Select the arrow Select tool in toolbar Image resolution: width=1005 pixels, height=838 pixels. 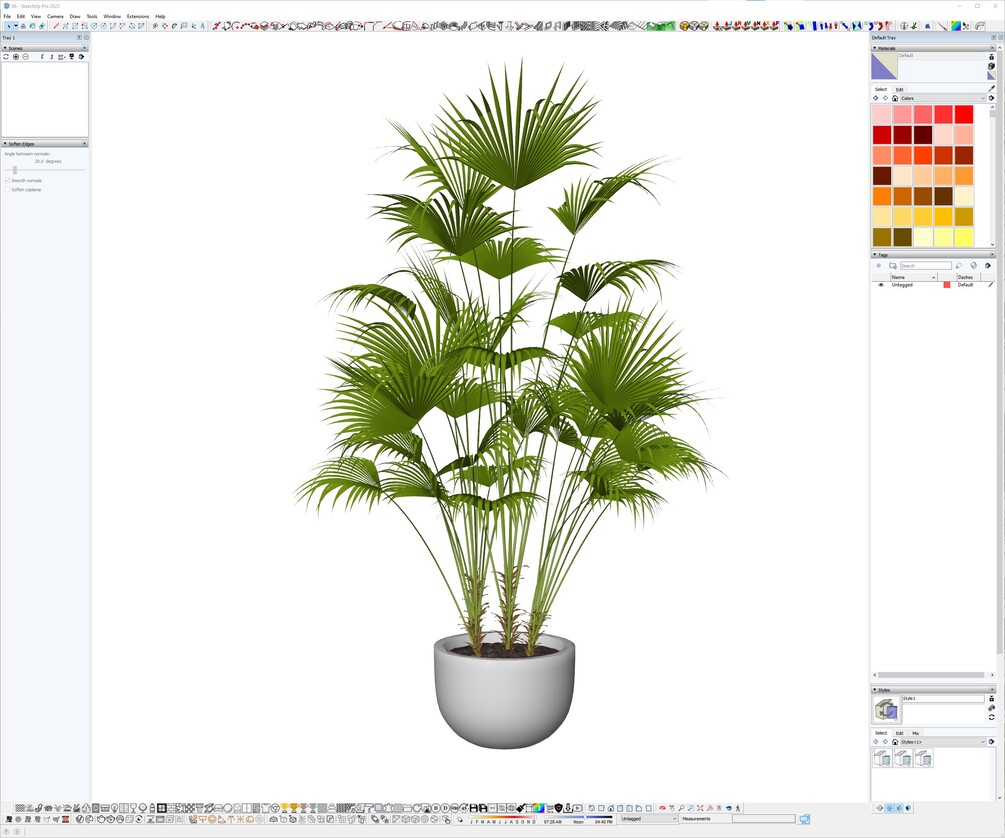point(8,26)
